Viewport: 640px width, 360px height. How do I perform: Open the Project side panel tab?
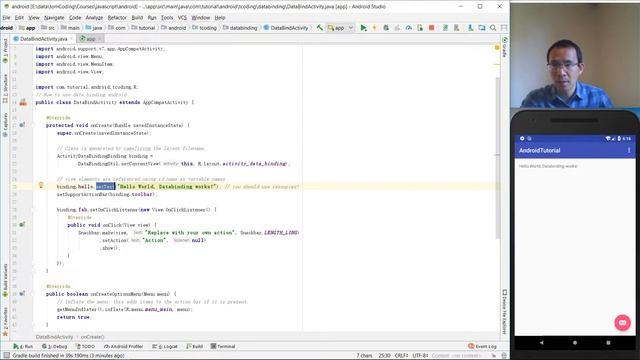[x=5, y=50]
